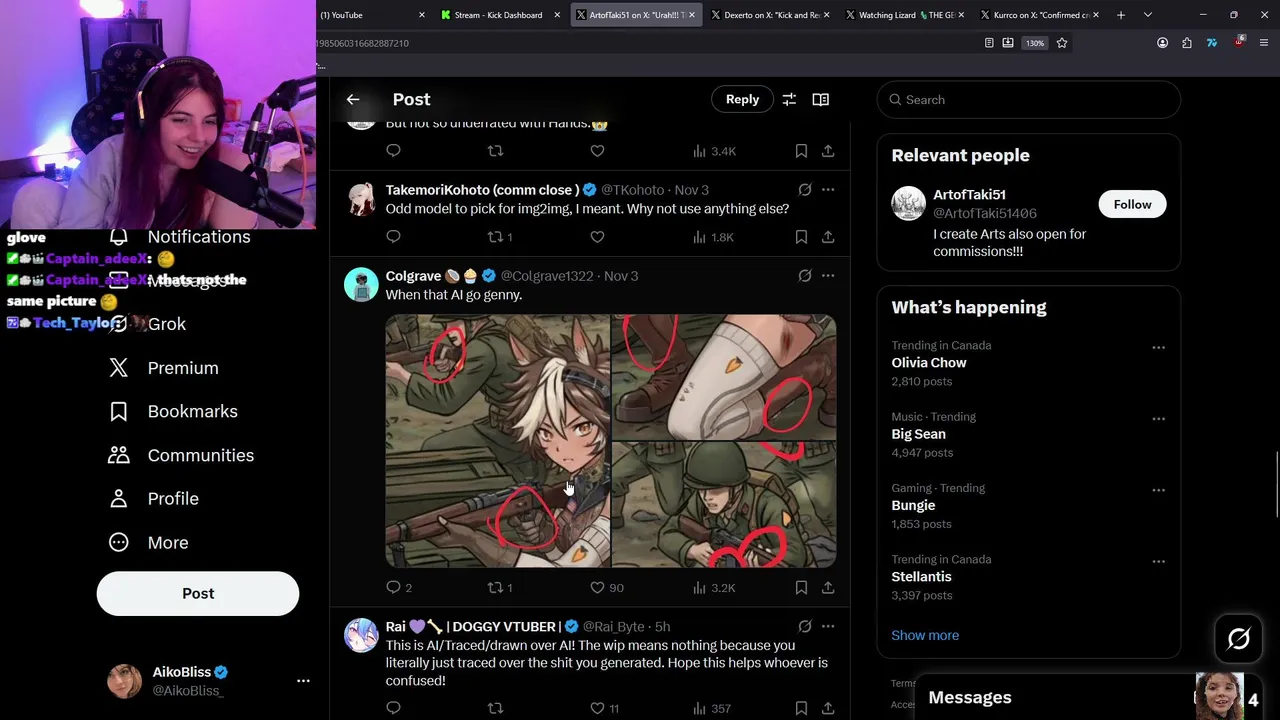Like TakemoriKohoto's comment
The height and width of the screenshot is (720, 1280).
[x=597, y=237]
